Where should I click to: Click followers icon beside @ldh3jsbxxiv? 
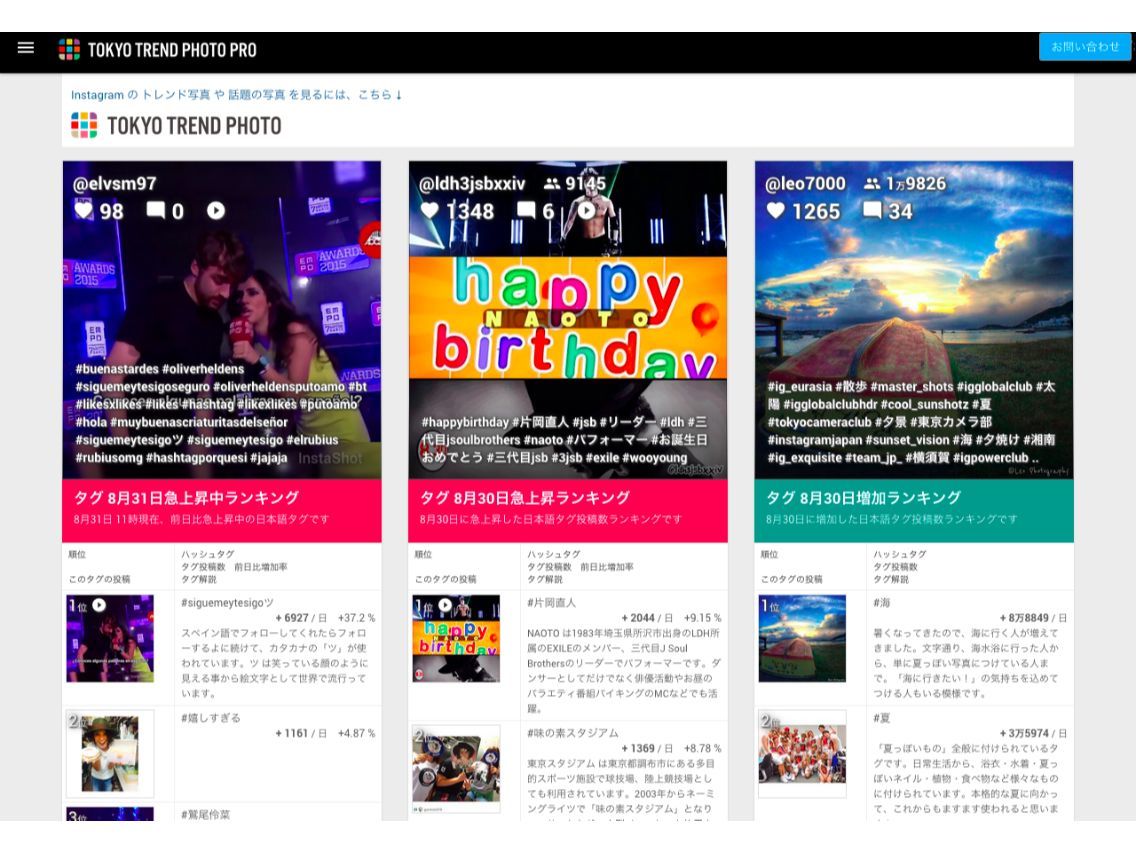(x=552, y=183)
